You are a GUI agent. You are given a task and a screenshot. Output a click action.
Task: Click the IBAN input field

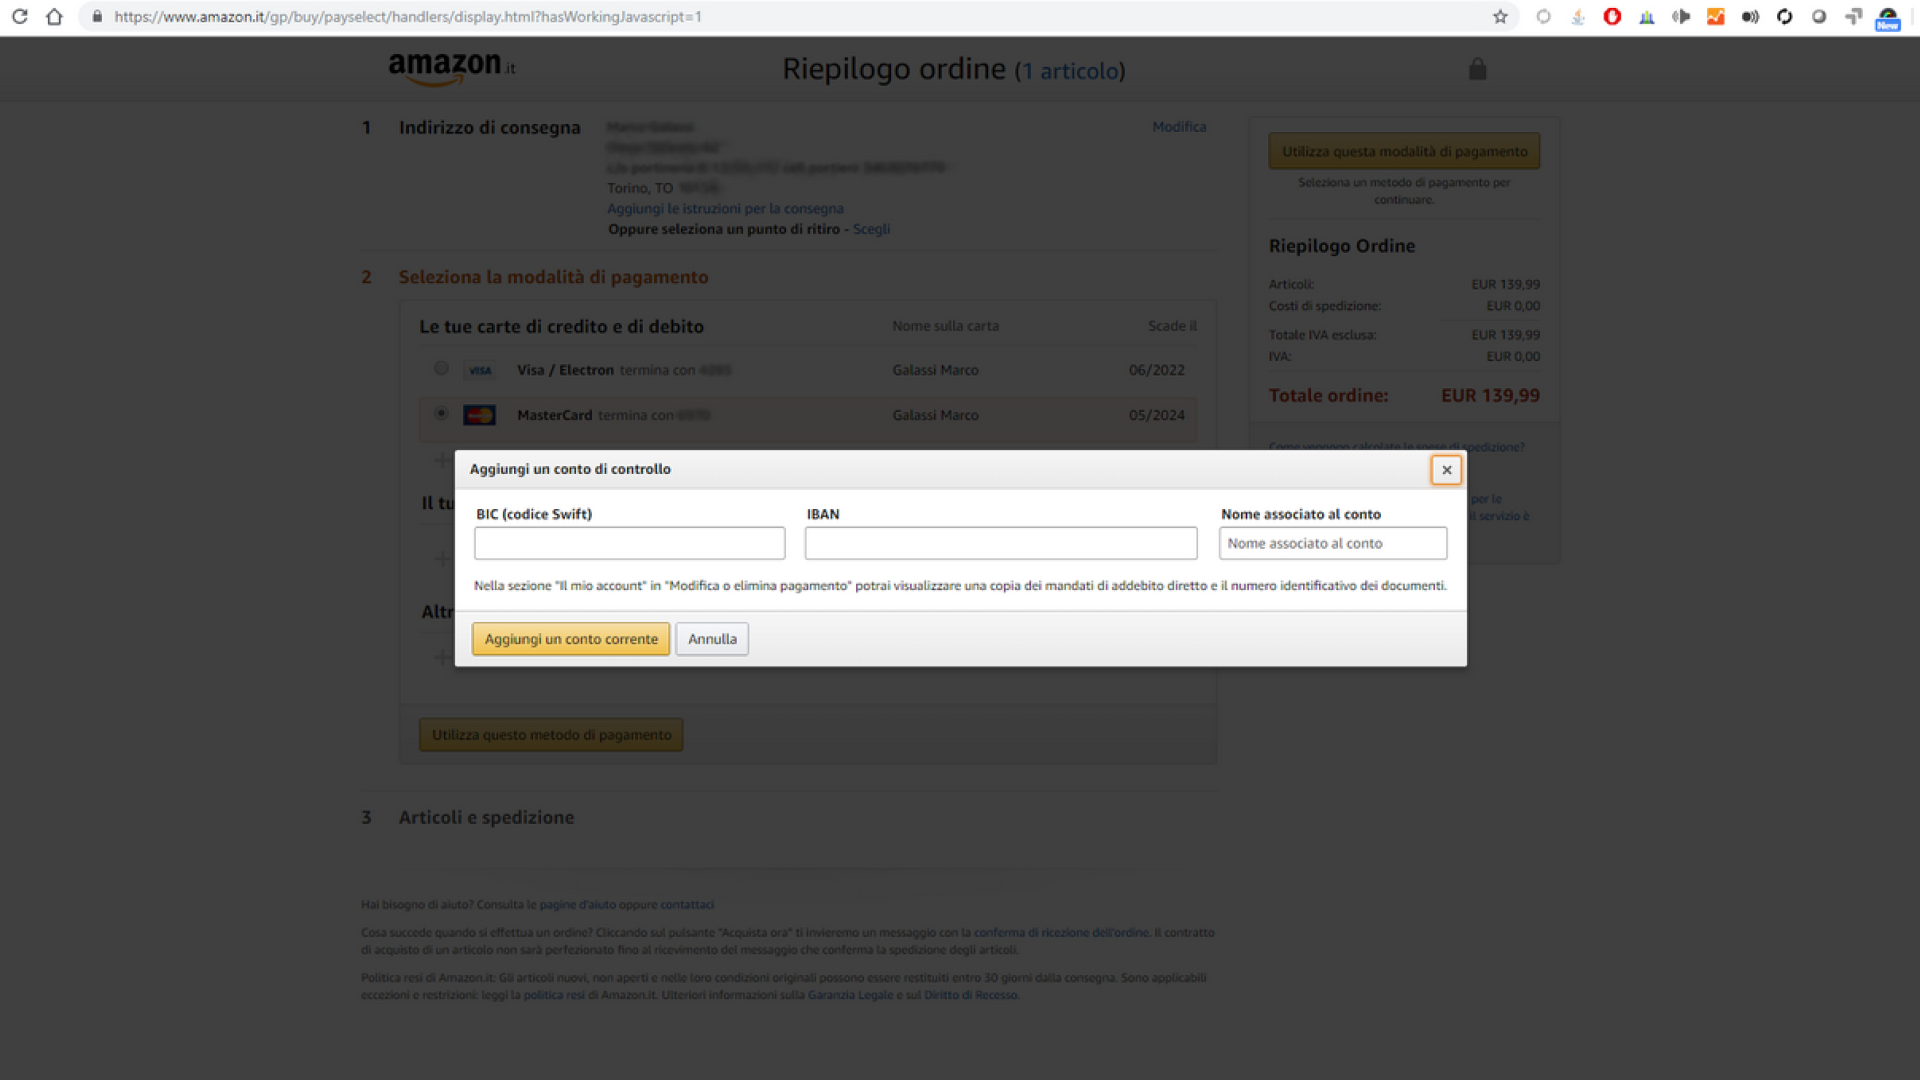[x=1001, y=543]
